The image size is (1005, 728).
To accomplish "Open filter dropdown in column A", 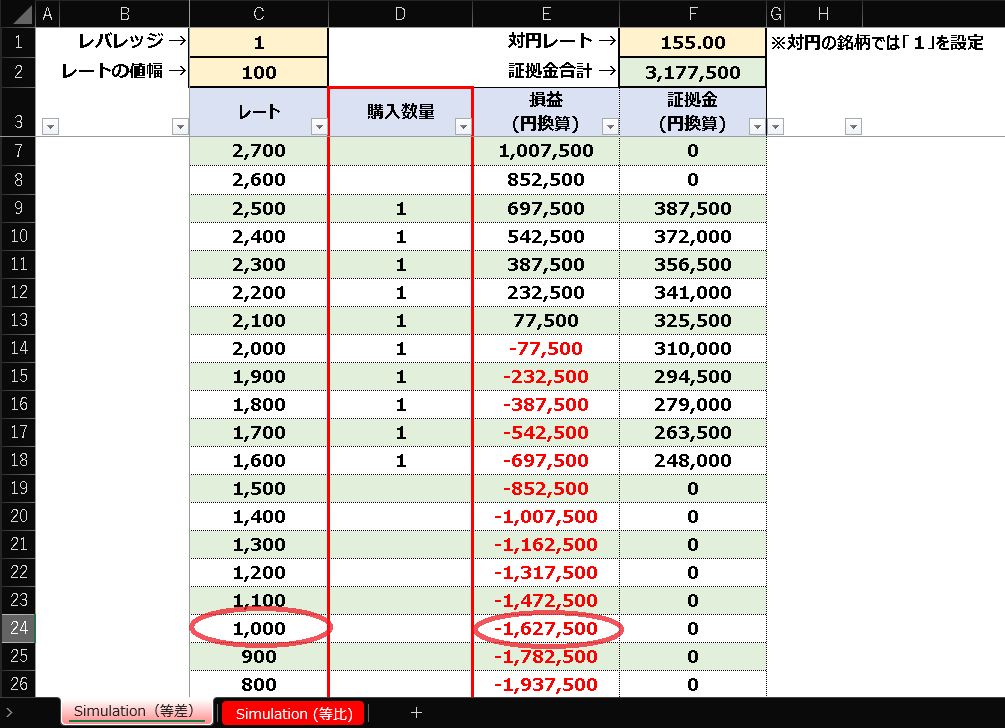I will click(x=50, y=126).
